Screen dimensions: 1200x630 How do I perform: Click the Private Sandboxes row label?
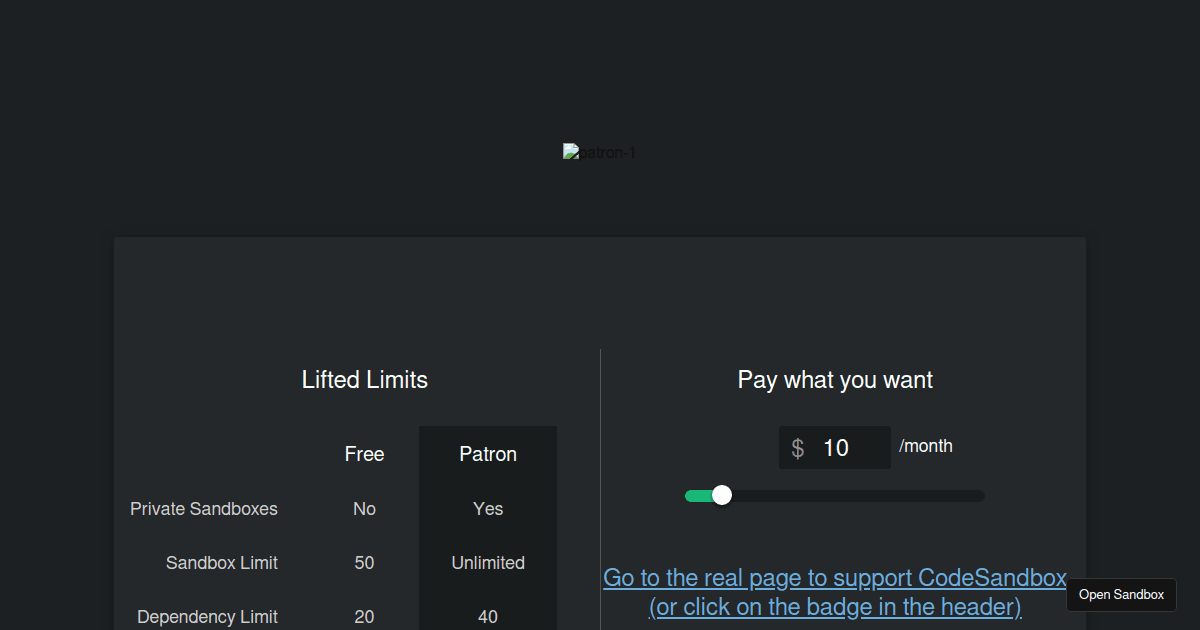click(204, 509)
